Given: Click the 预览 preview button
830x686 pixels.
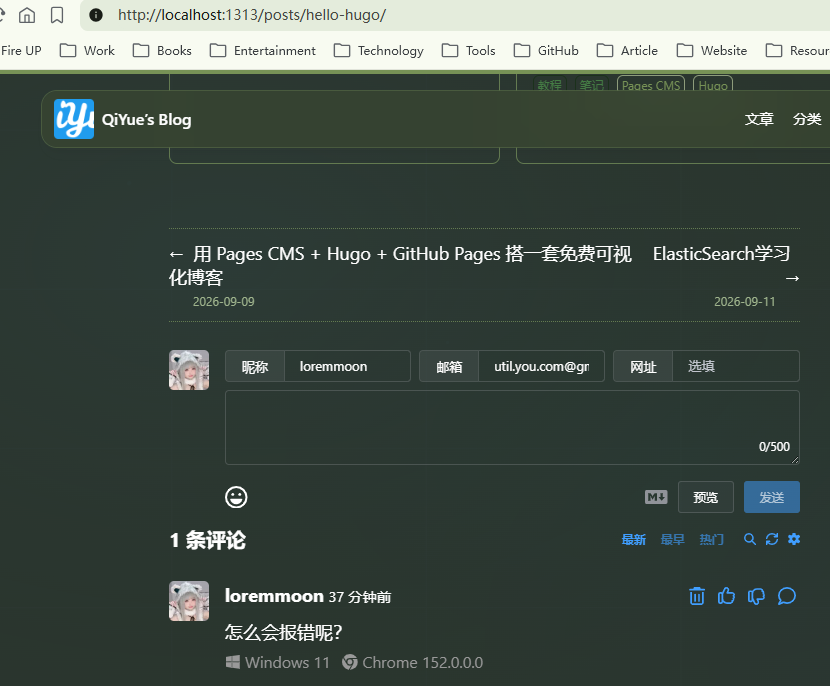Looking at the screenshot, I should pyautogui.click(x=706, y=497).
